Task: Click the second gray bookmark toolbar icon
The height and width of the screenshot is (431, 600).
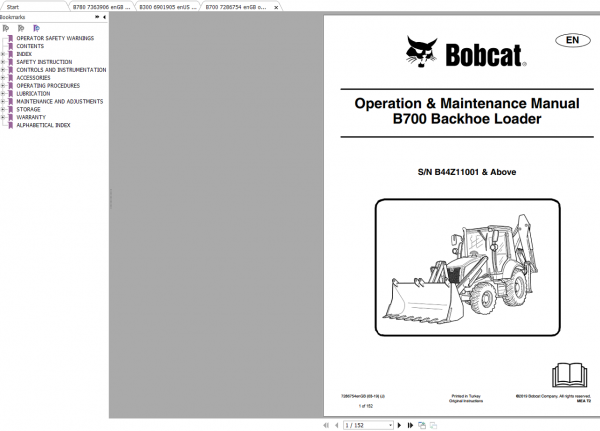Action: [x=21, y=28]
